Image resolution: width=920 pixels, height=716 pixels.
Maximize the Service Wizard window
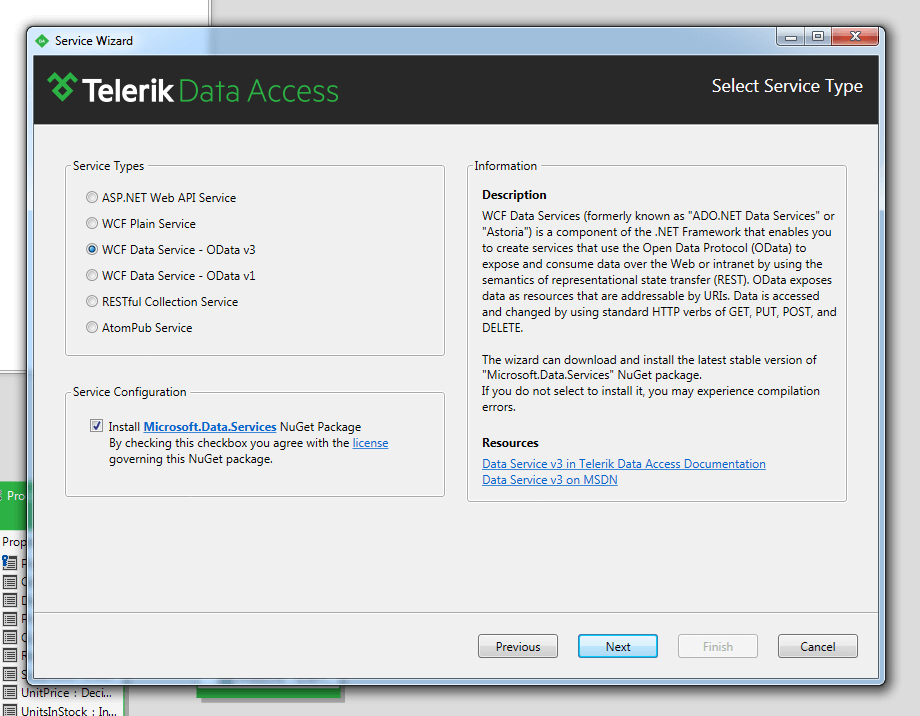tap(817, 37)
